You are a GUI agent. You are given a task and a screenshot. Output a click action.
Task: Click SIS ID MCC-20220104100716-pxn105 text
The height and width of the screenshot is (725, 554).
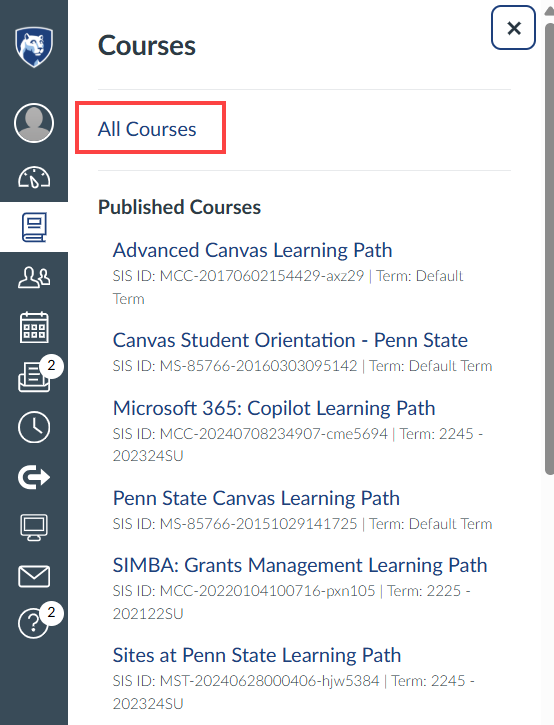(244, 591)
